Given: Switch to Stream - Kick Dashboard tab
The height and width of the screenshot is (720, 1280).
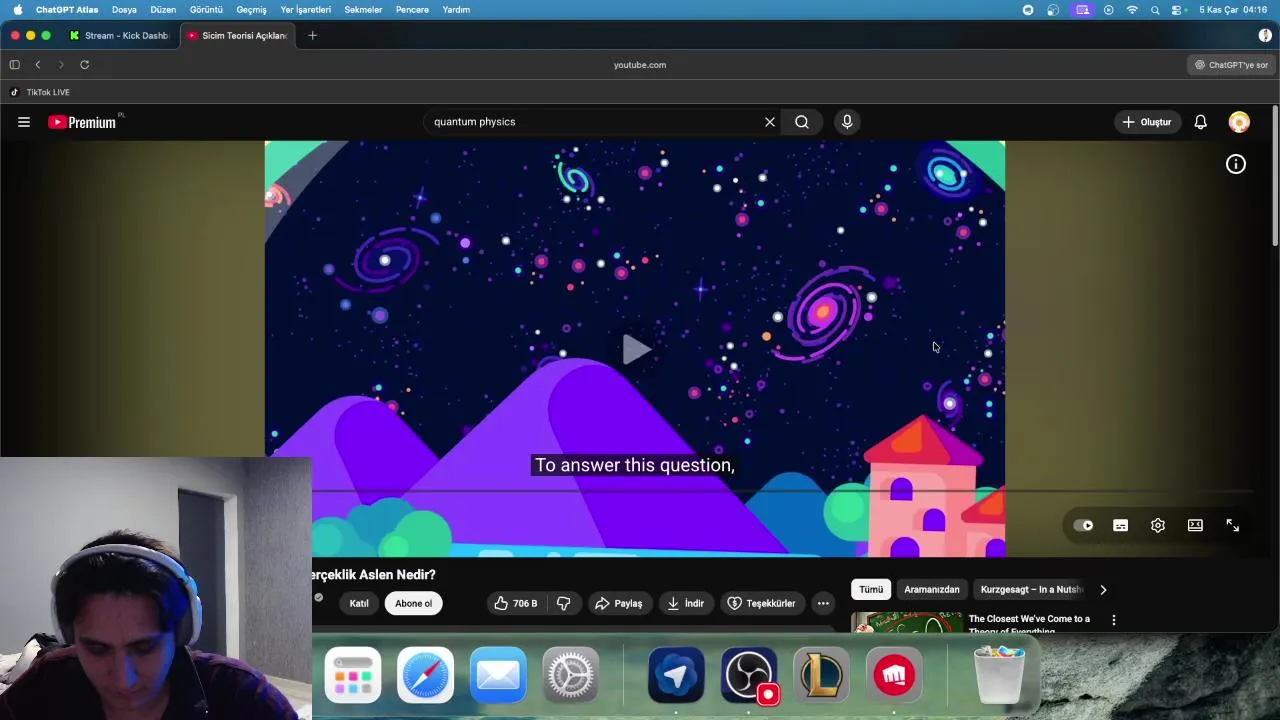Looking at the screenshot, I should (120, 35).
